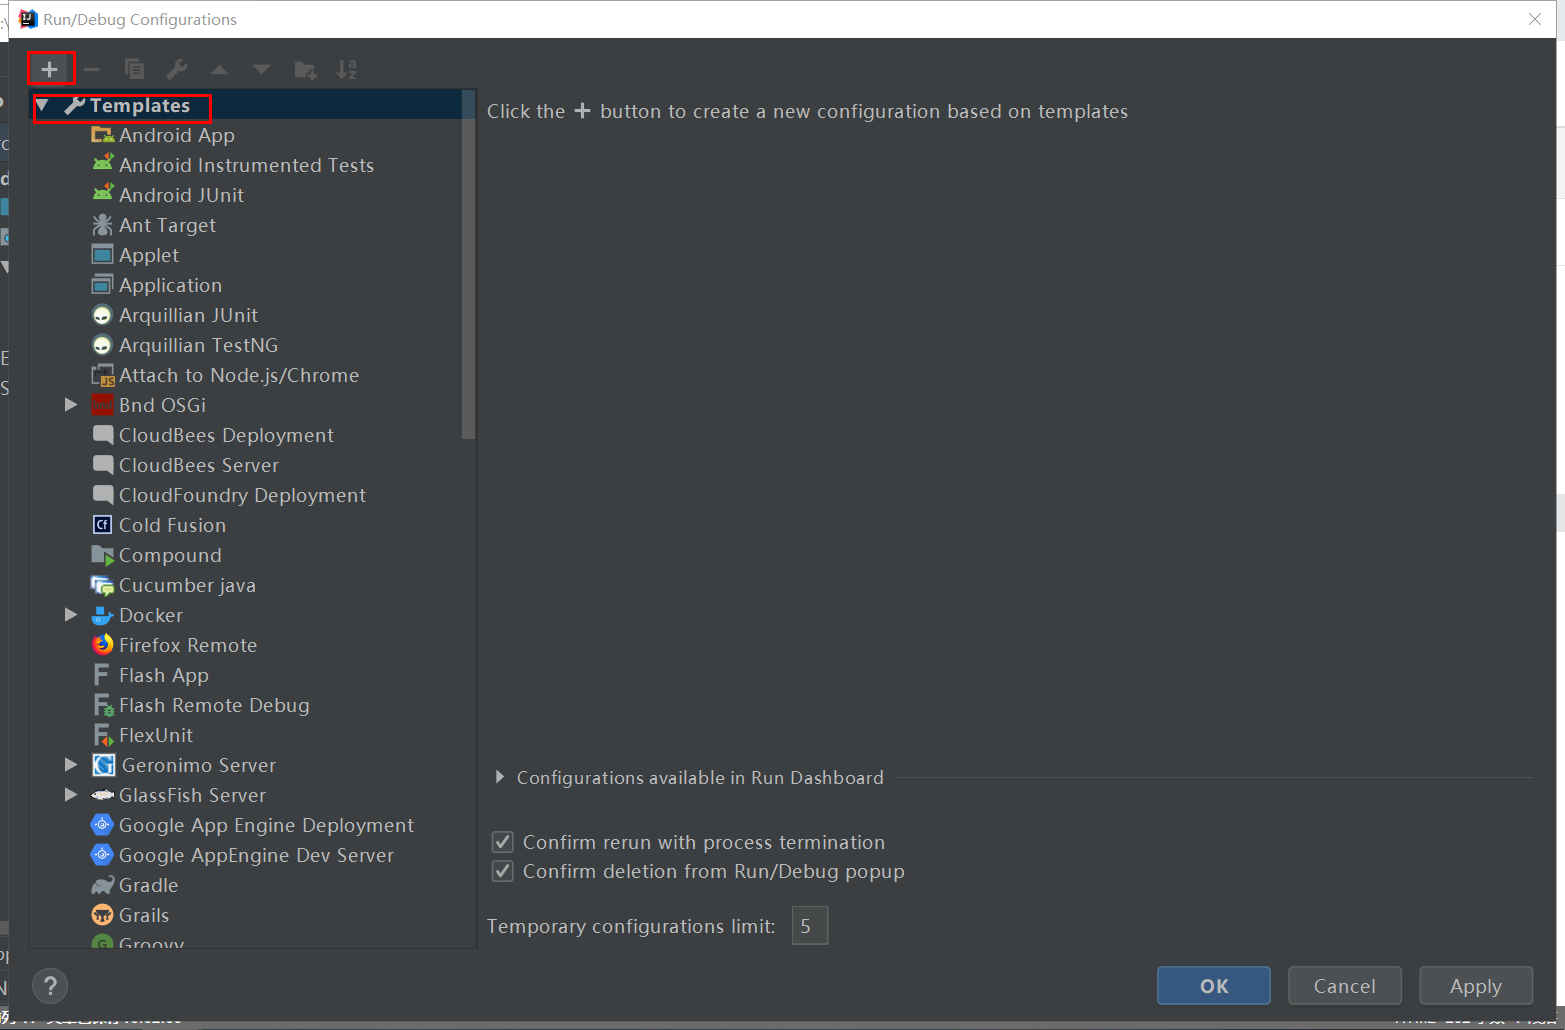Click the Add New Configuration plus icon
Screen dimensions: 1565x1030
pyautogui.click(x=49, y=69)
